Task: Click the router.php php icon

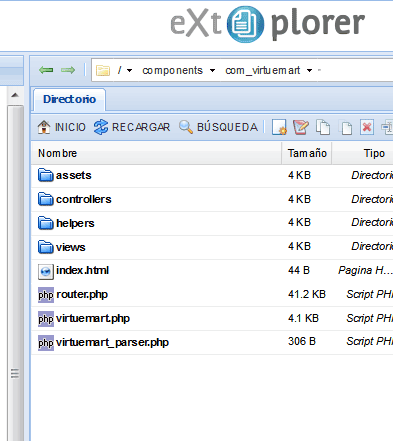Action: pos(46,295)
